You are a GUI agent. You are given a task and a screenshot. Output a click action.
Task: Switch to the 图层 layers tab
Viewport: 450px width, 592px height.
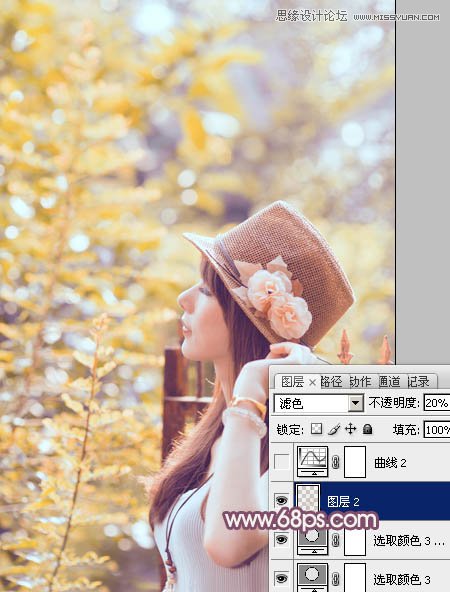(x=292, y=382)
